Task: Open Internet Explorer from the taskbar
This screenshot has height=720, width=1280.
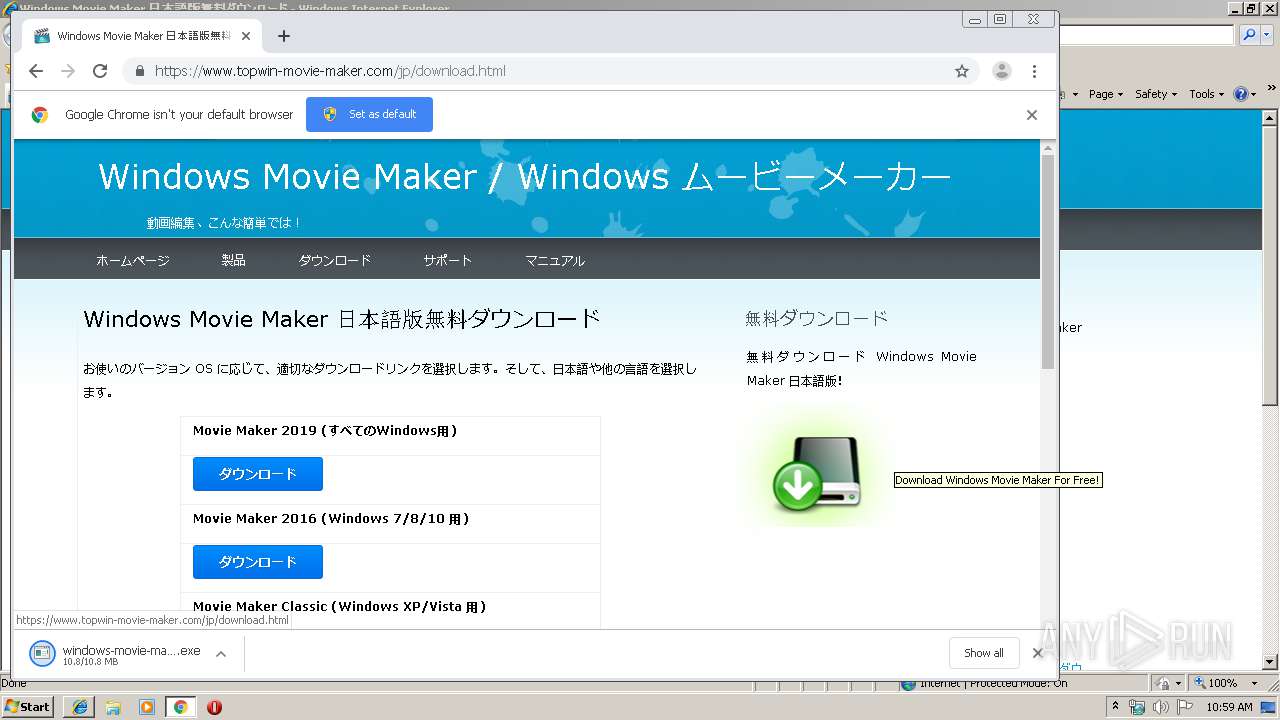Action: [x=80, y=707]
